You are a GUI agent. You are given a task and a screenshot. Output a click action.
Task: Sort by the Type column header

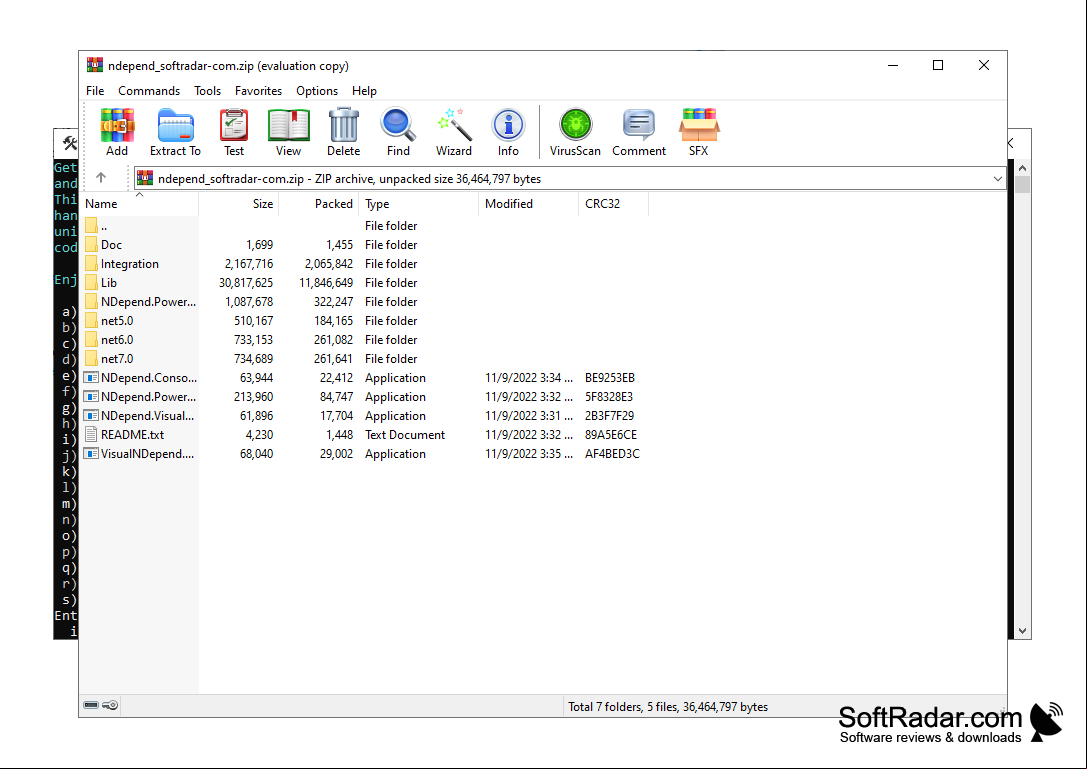click(x=419, y=204)
